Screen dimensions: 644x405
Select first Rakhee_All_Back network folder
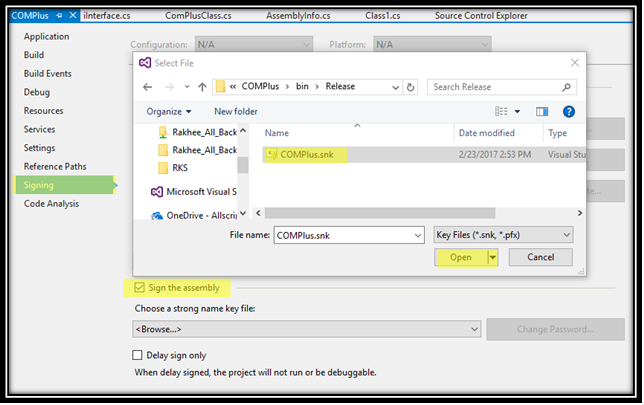(197, 132)
